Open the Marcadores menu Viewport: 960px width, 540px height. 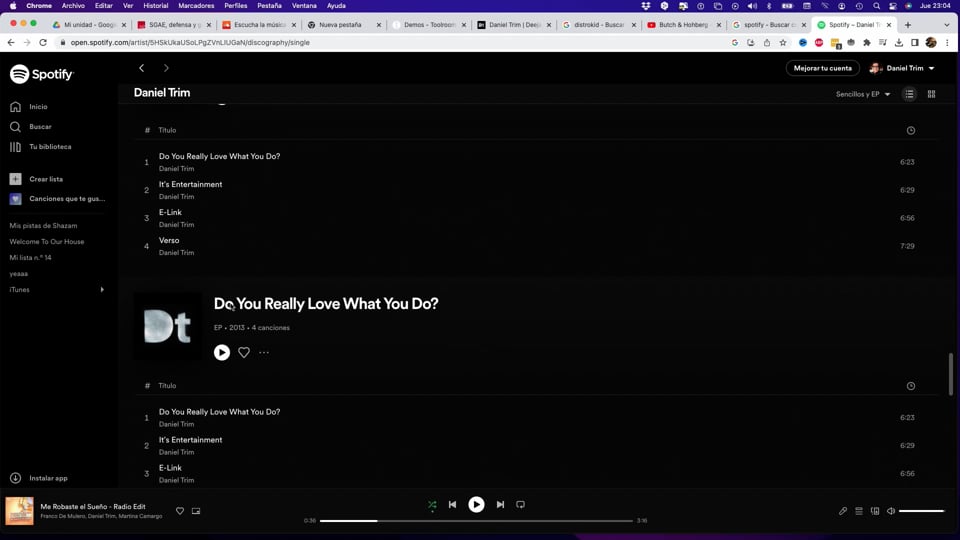point(196,6)
